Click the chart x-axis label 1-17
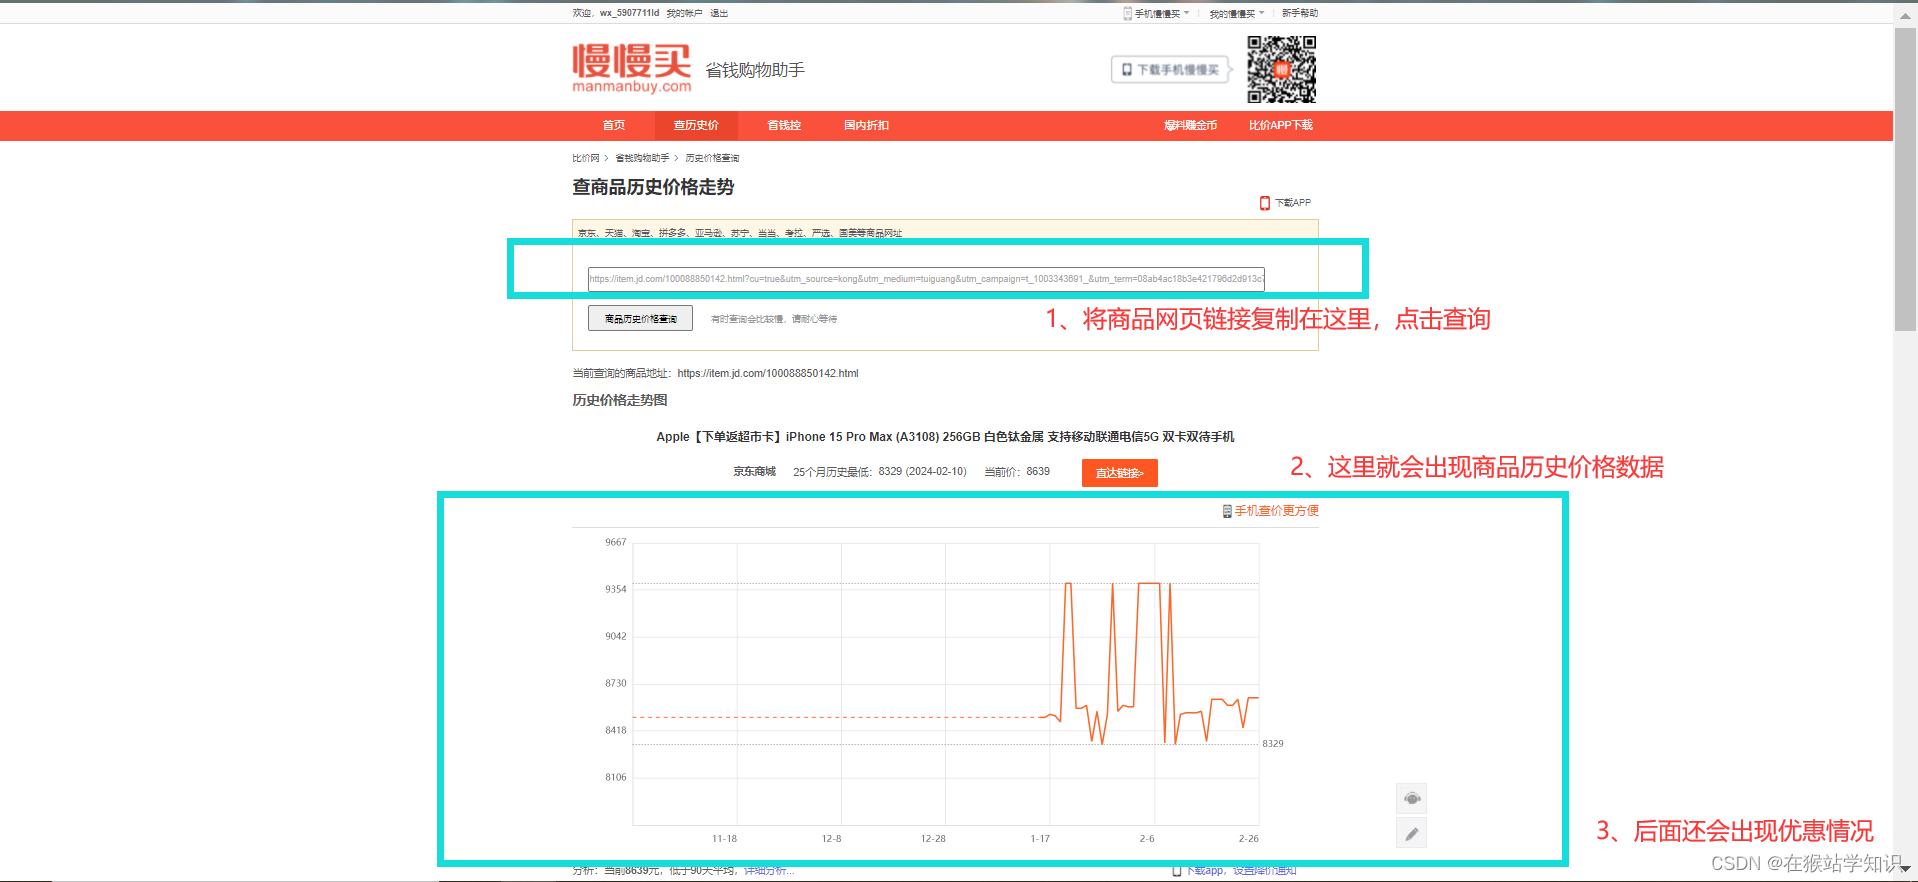The image size is (1918, 882). click(1040, 838)
